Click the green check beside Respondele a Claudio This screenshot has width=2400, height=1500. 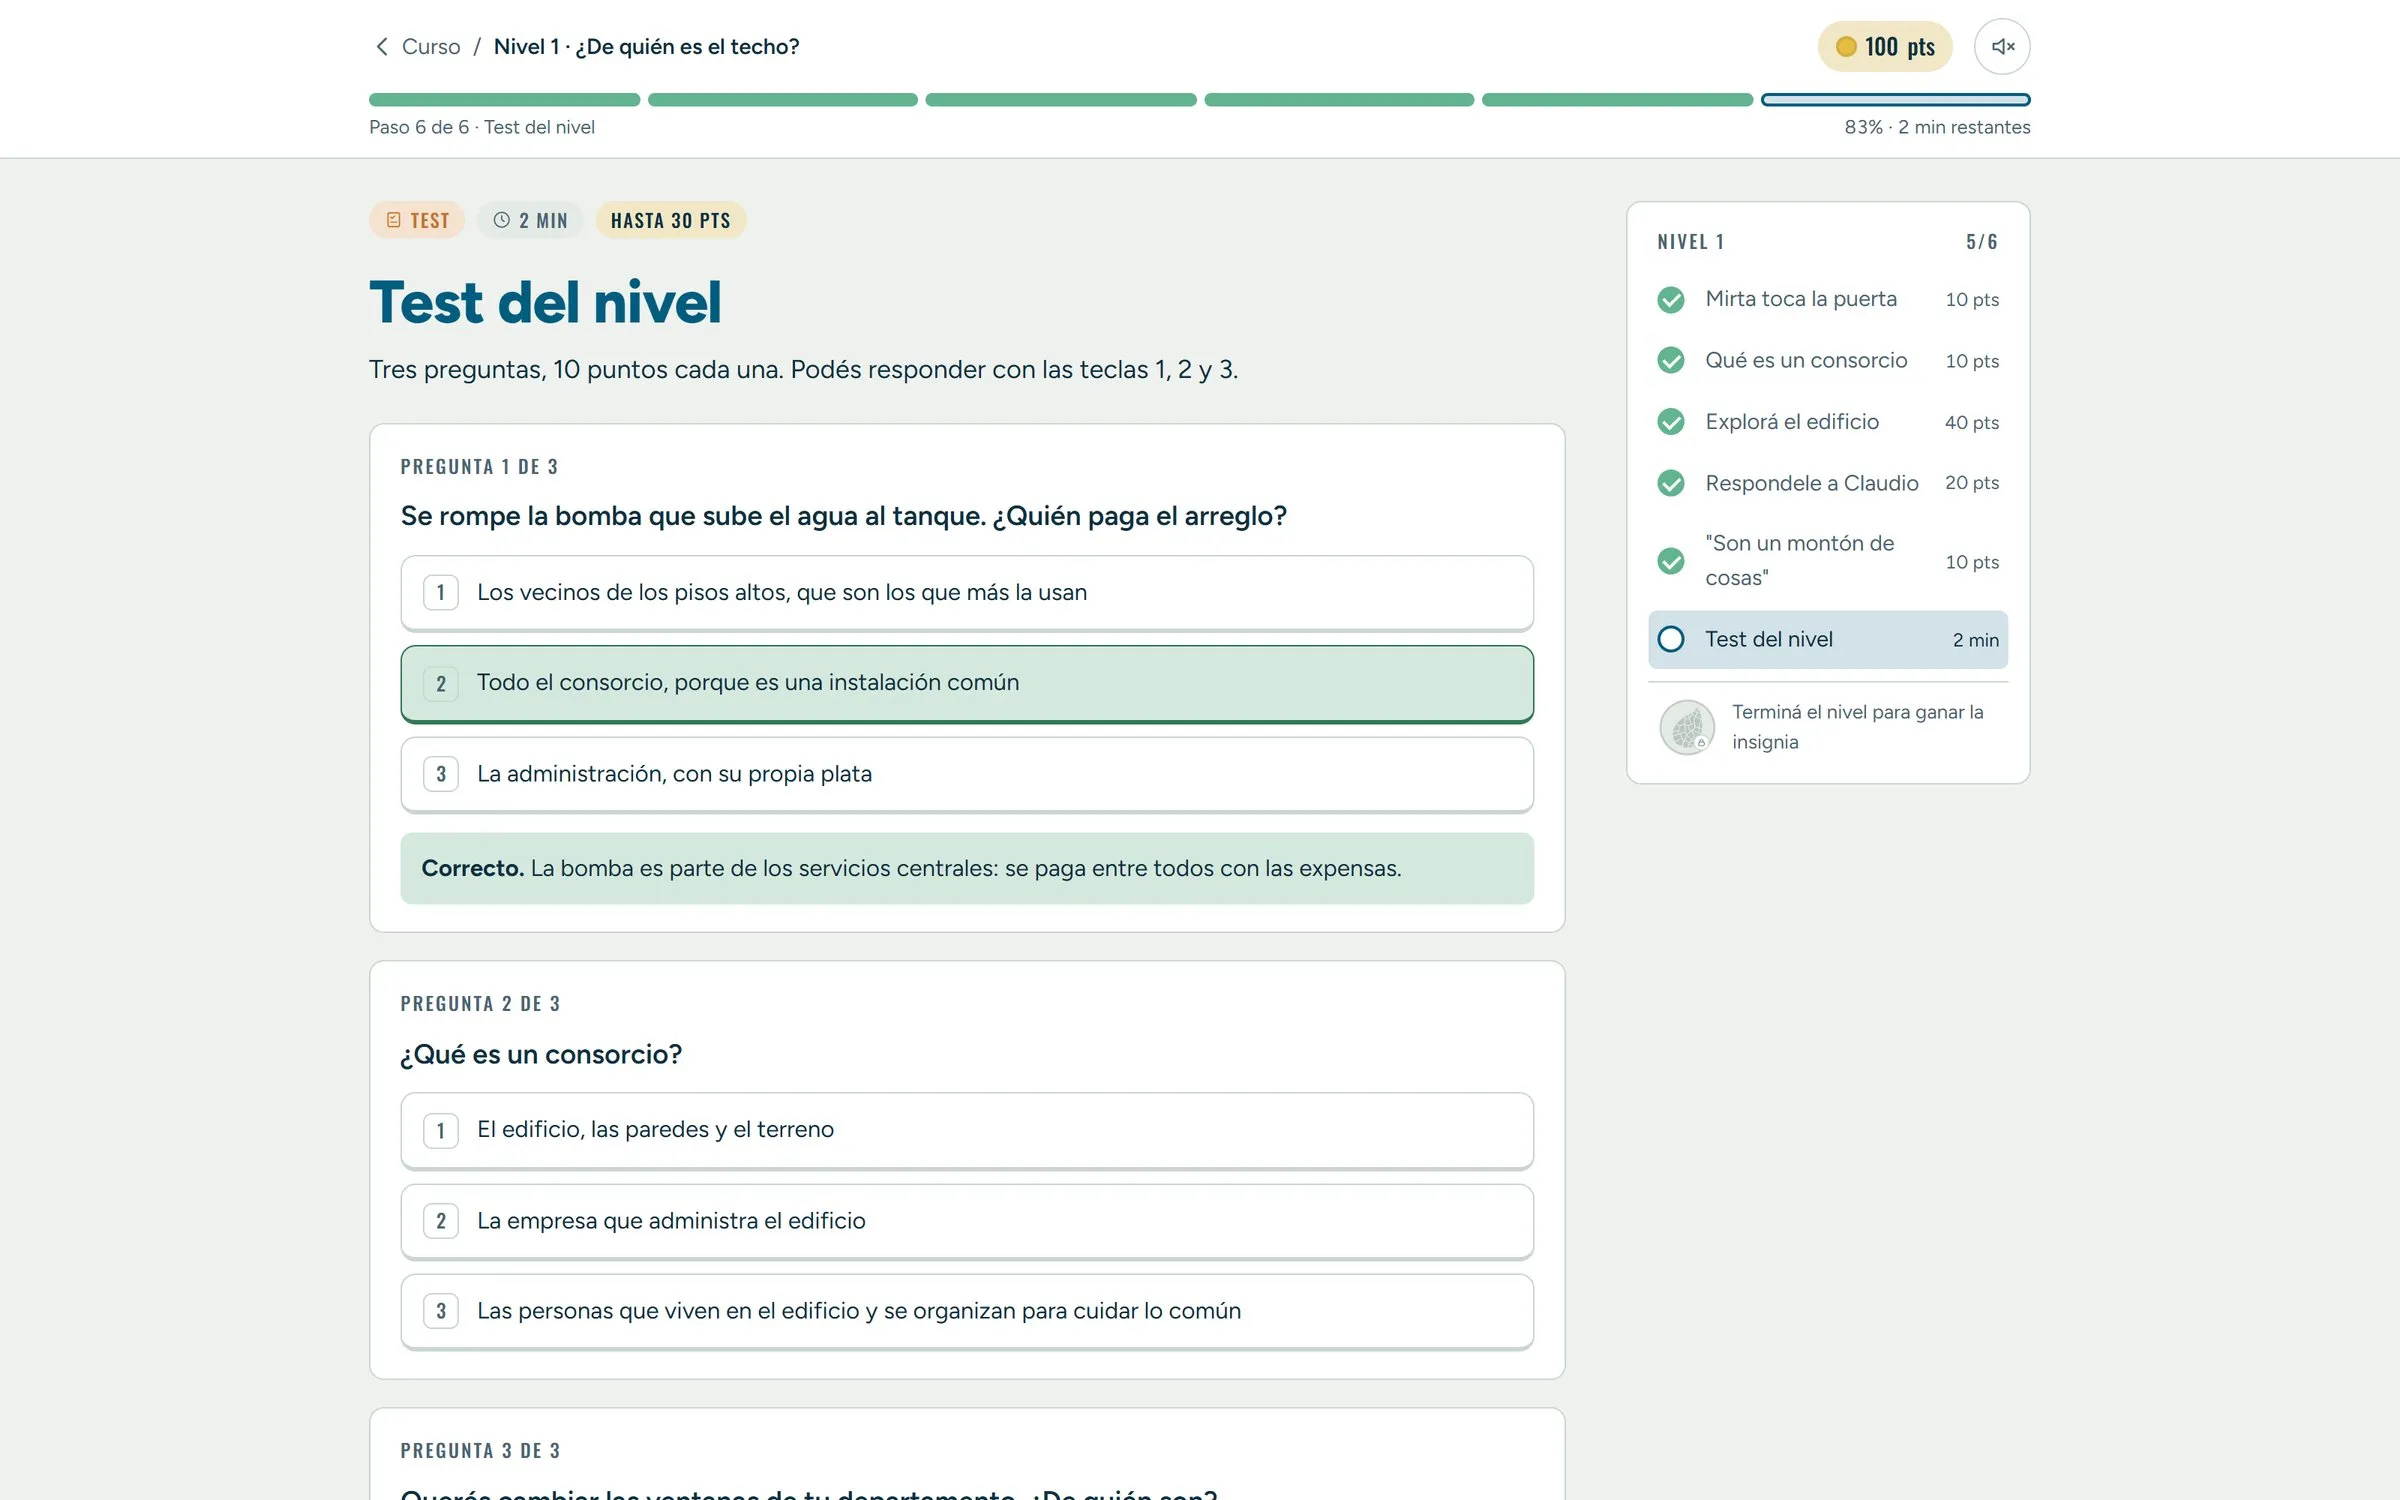pyautogui.click(x=1671, y=483)
